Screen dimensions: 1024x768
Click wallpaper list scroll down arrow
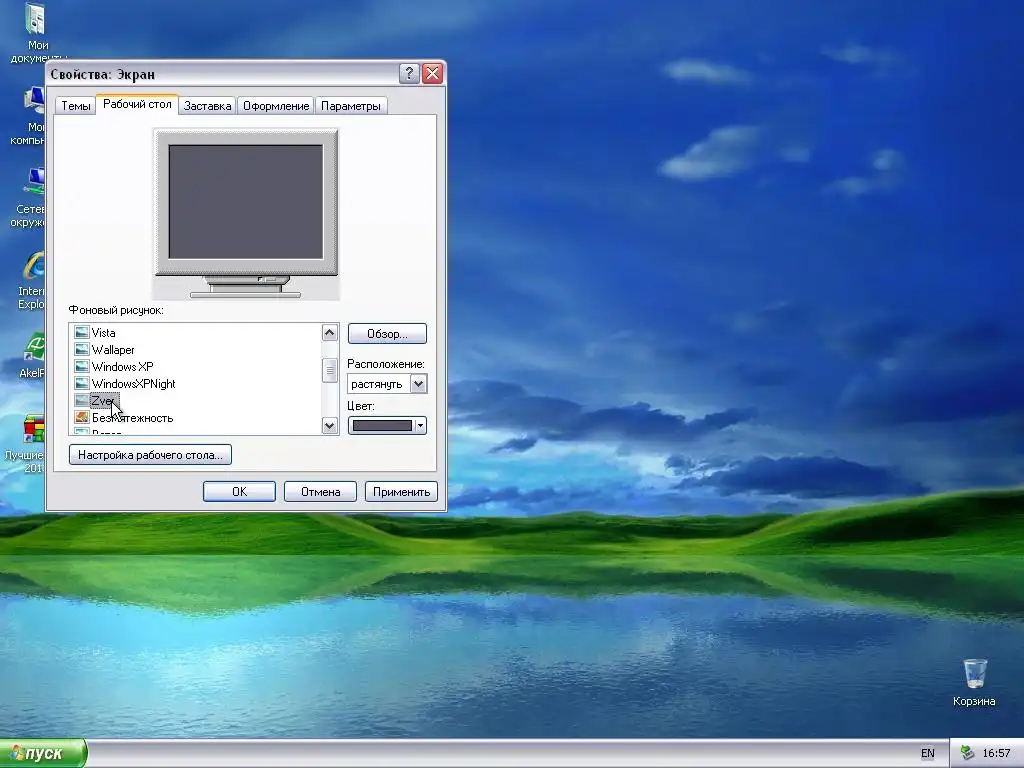(329, 426)
